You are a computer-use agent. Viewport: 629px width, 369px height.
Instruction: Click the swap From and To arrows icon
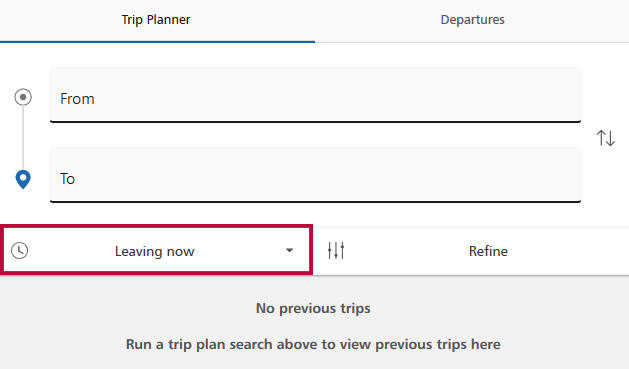pos(605,138)
